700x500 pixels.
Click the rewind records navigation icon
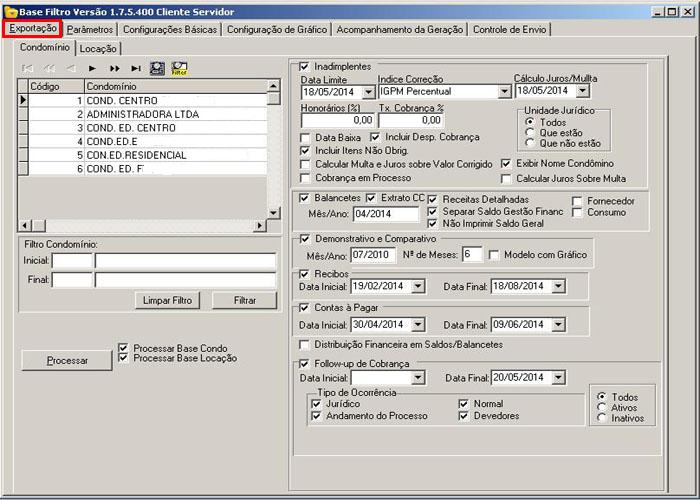(x=49, y=68)
